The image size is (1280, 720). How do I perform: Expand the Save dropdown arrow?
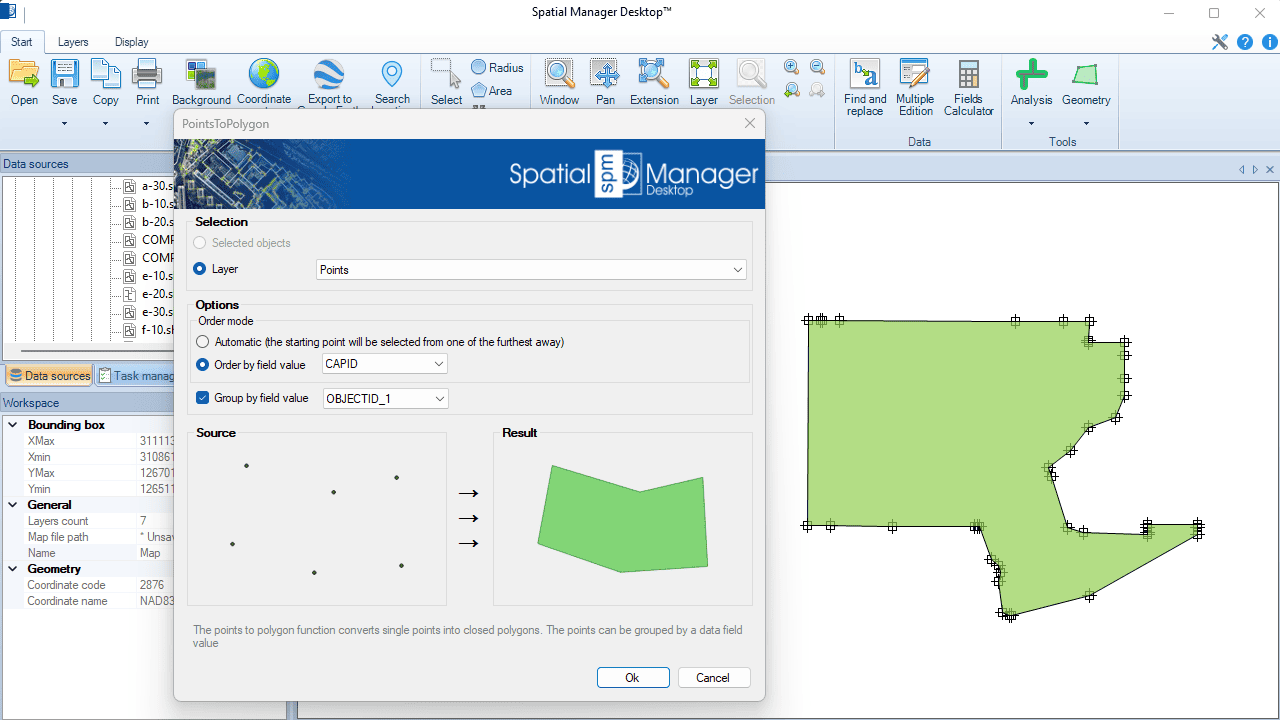pyautogui.click(x=65, y=124)
